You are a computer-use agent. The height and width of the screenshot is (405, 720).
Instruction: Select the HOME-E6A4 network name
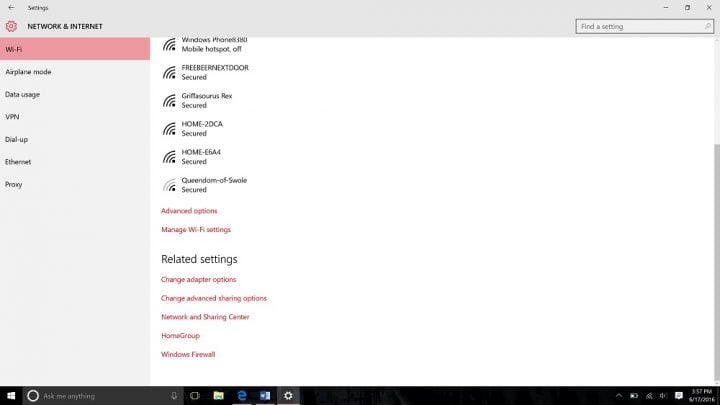pos(201,152)
